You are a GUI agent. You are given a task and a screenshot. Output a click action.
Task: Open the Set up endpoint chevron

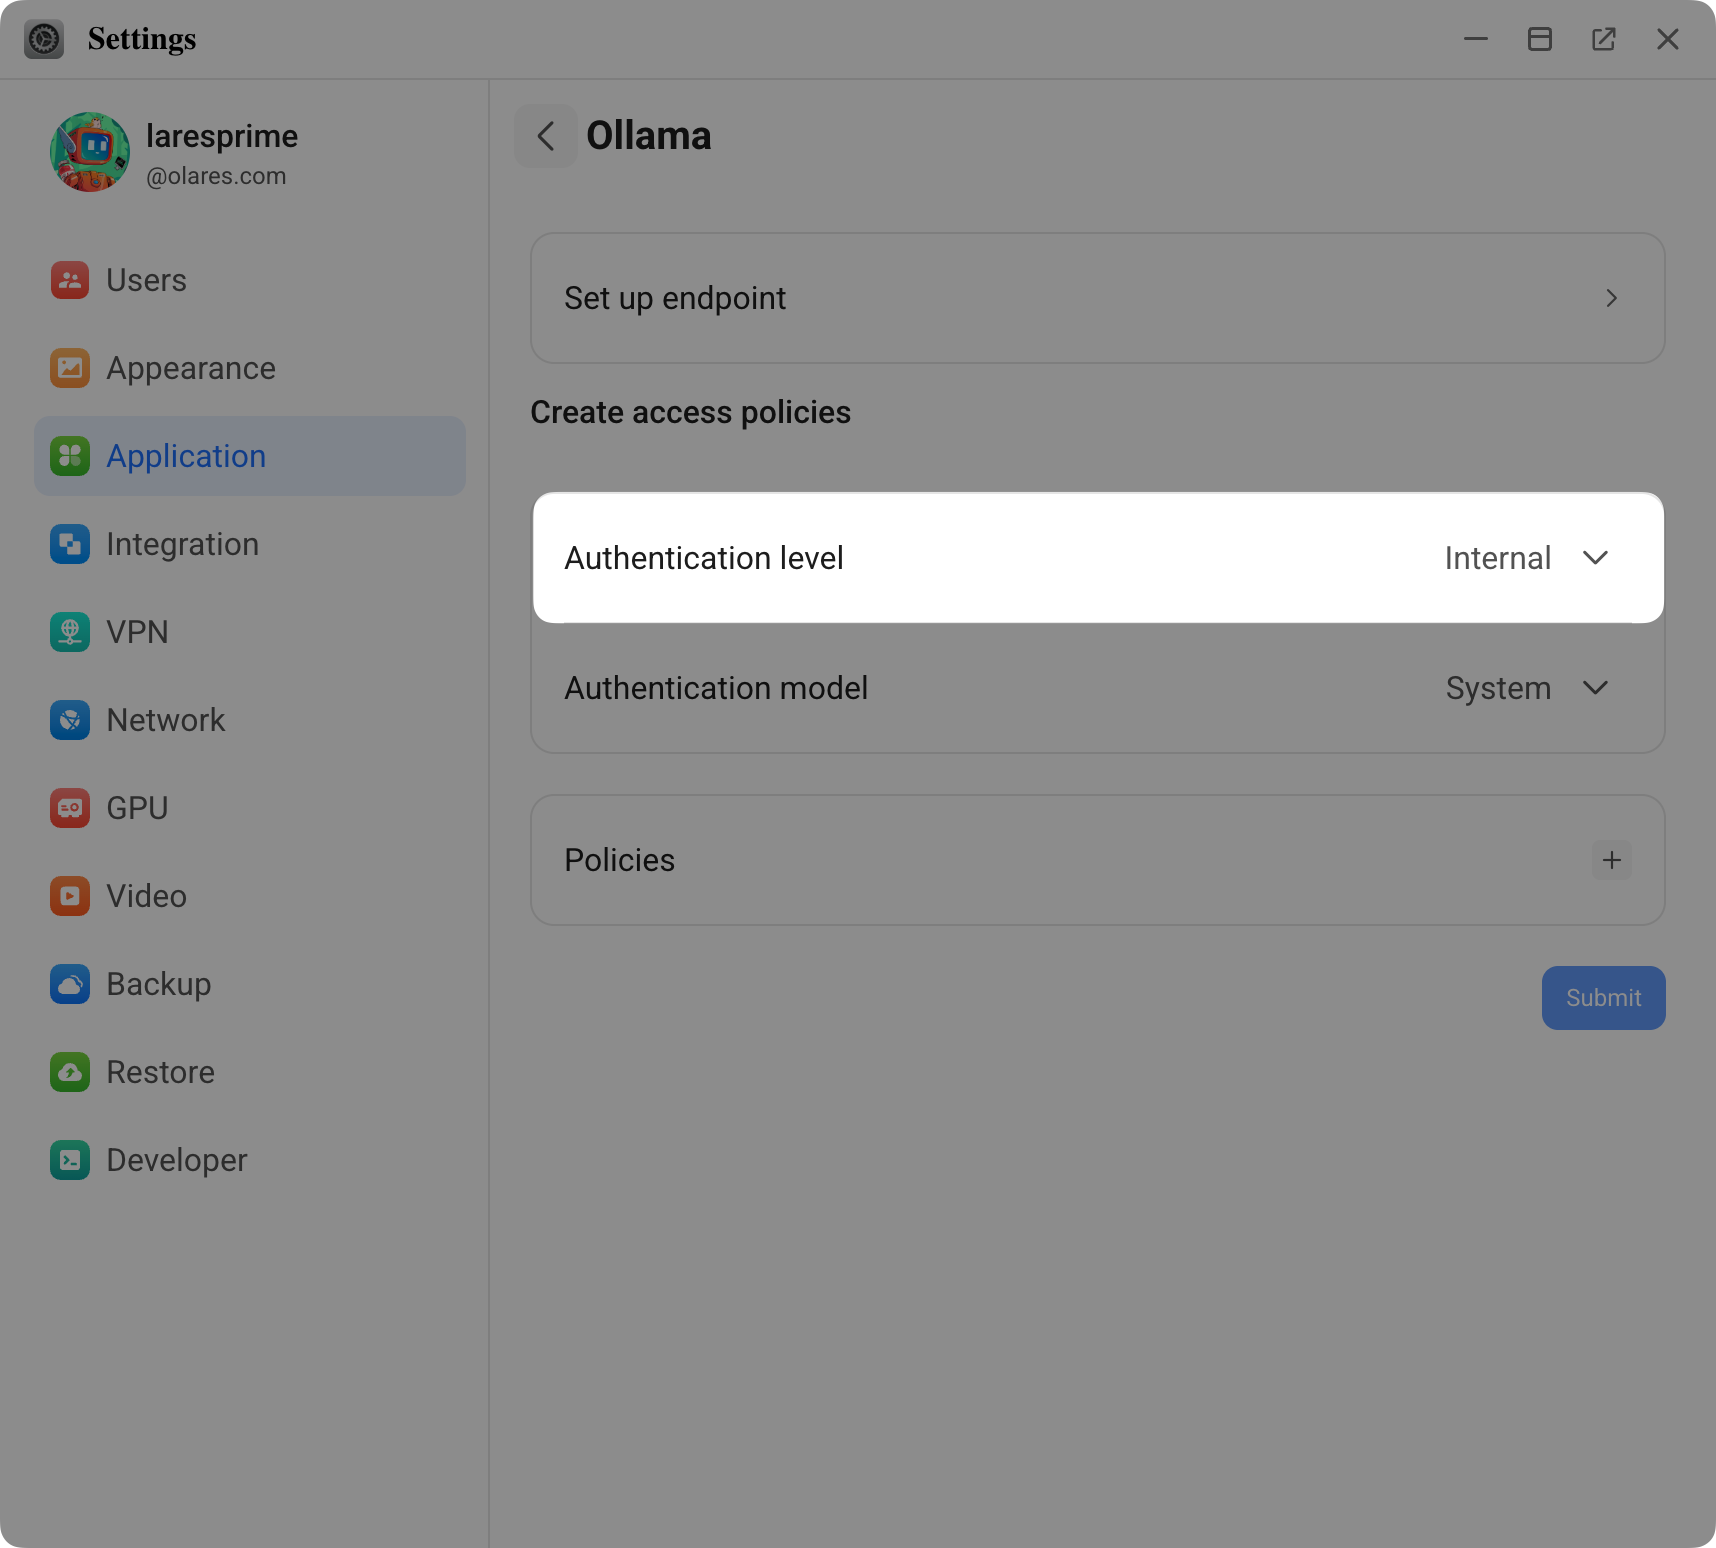click(1611, 298)
